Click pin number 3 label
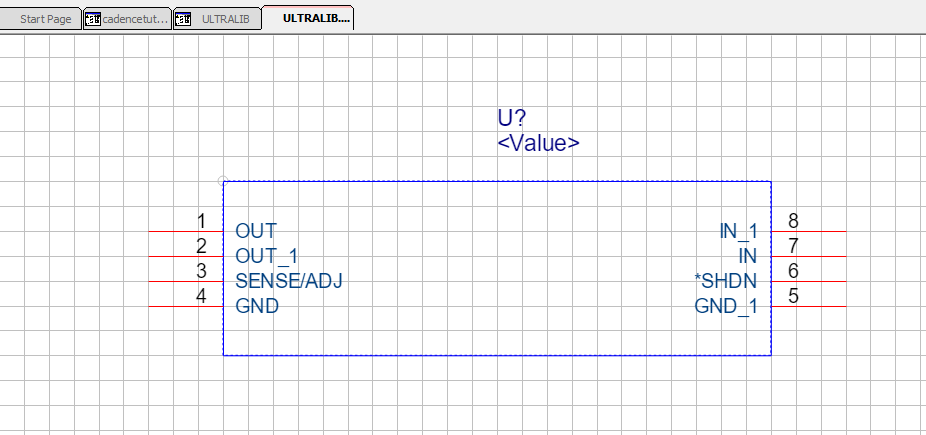This screenshot has width=926, height=435. [201, 271]
